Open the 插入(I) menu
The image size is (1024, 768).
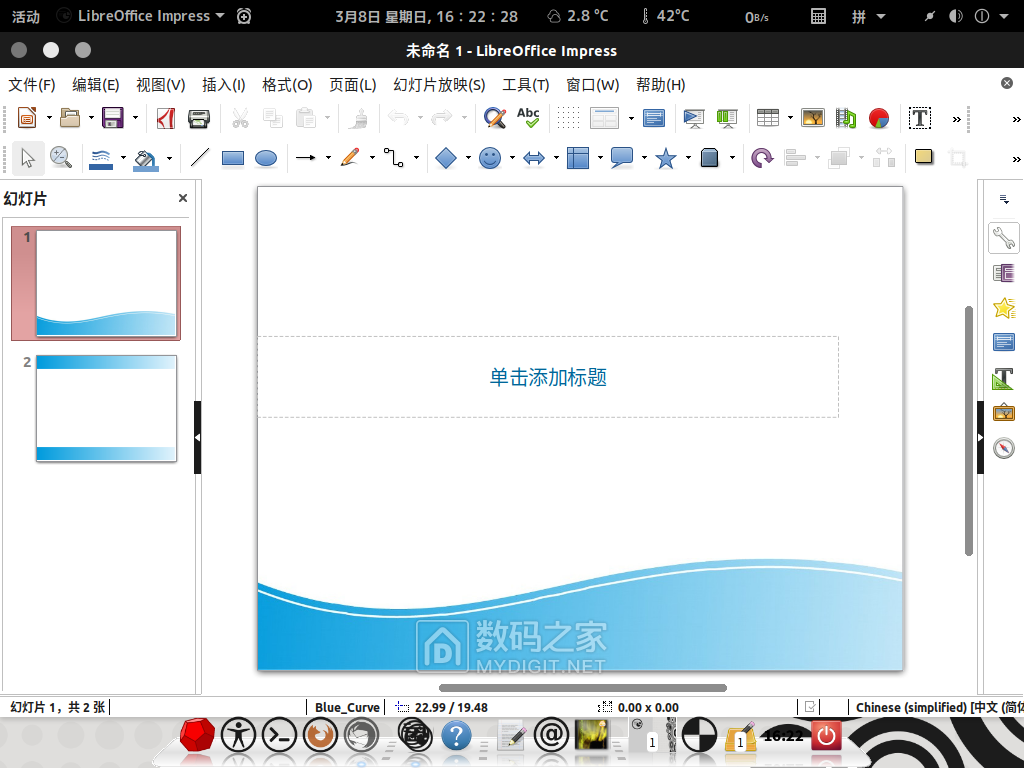pos(223,85)
